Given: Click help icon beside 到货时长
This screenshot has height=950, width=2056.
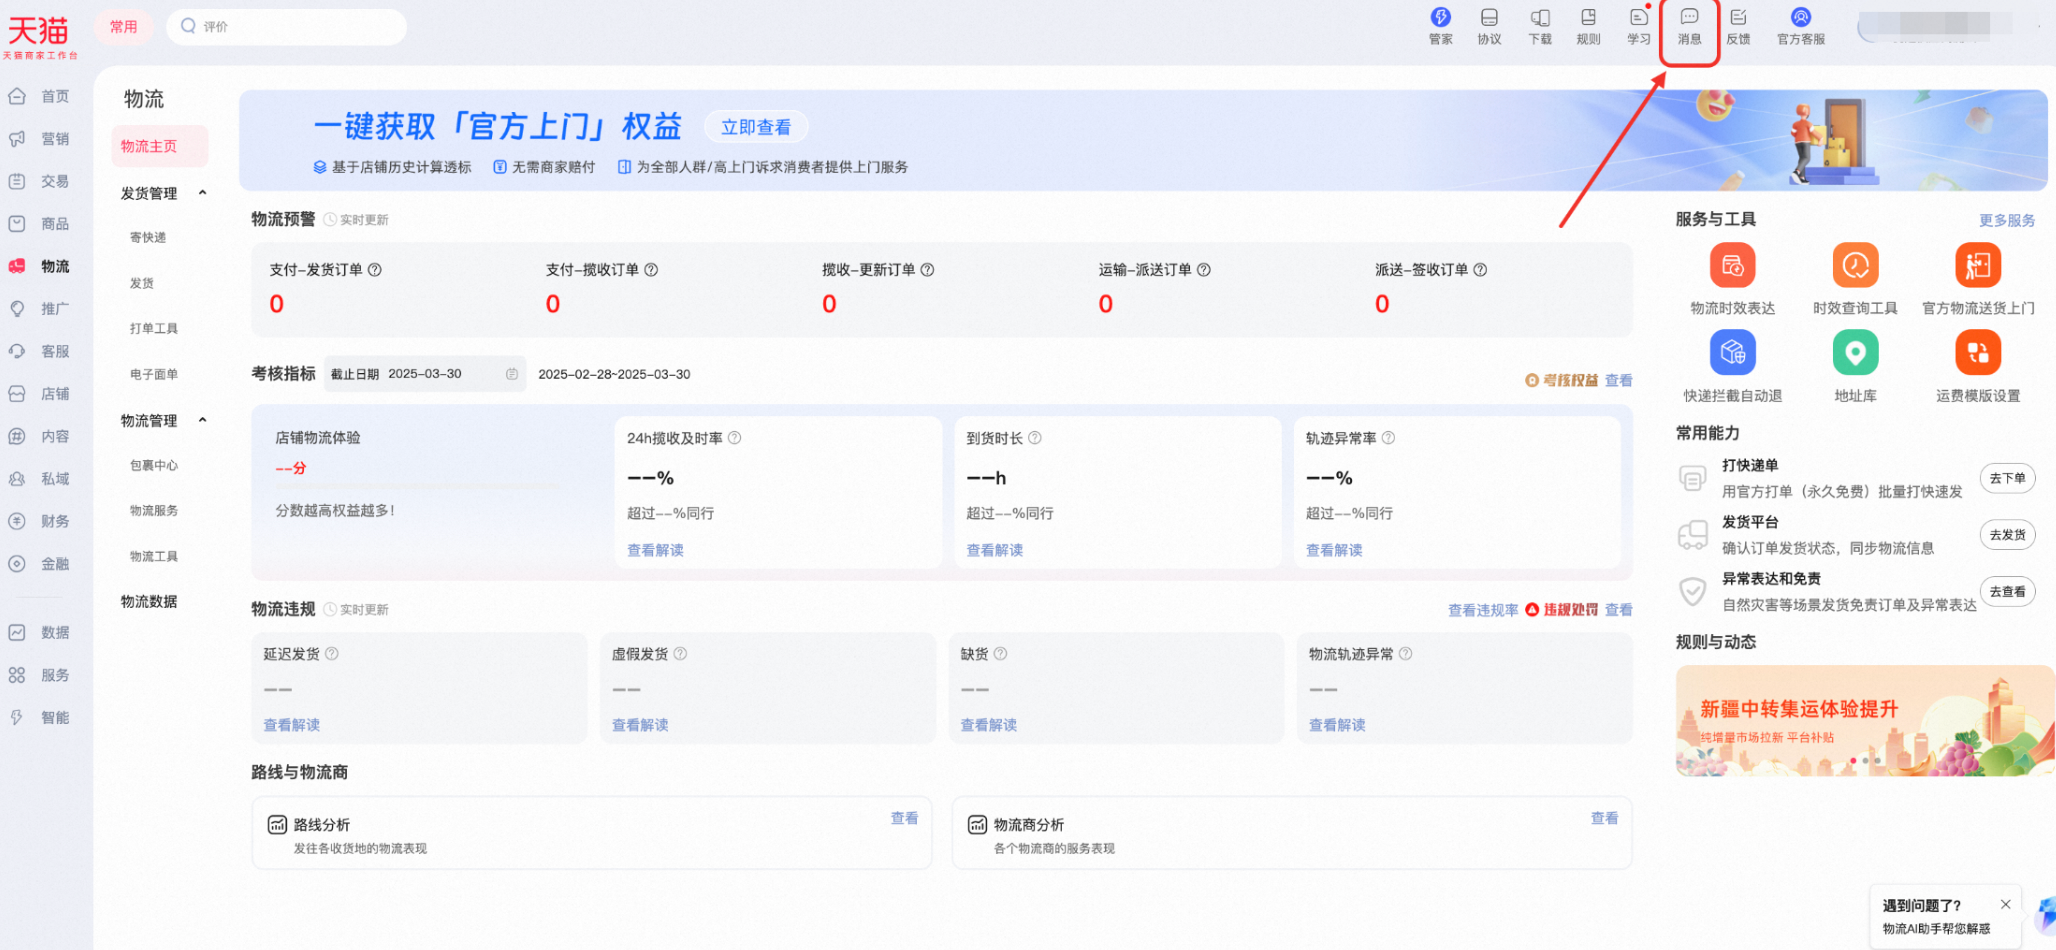Looking at the screenshot, I should coord(1035,438).
